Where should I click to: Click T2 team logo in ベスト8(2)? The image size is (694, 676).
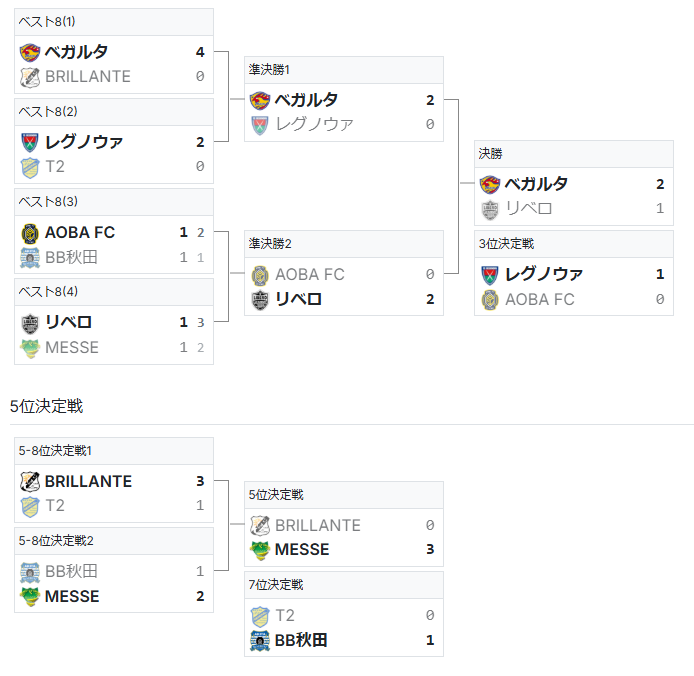(x=30, y=166)
